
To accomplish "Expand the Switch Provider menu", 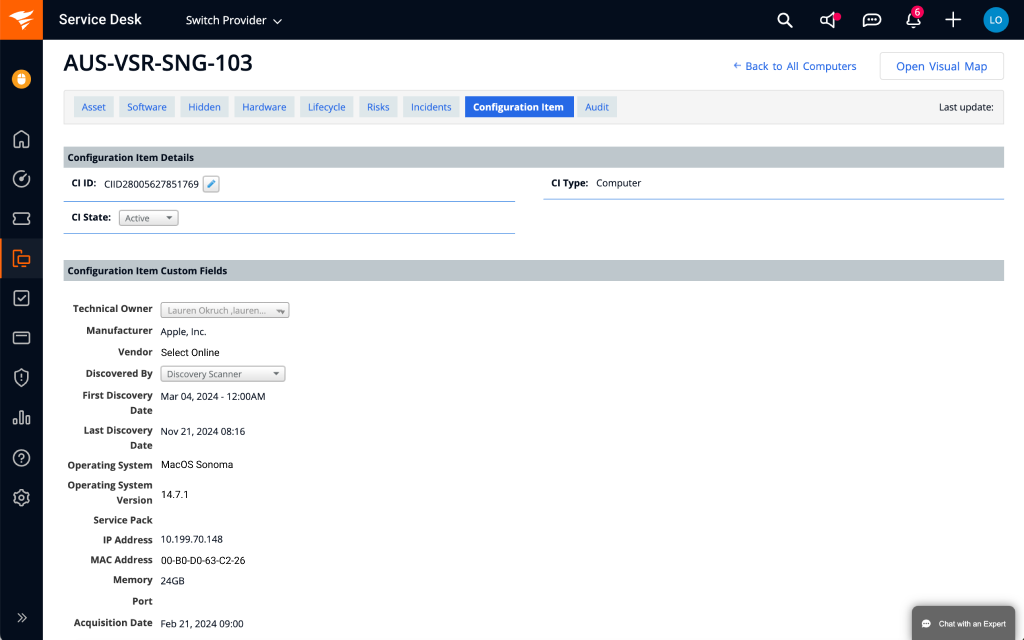I will 233,20.
